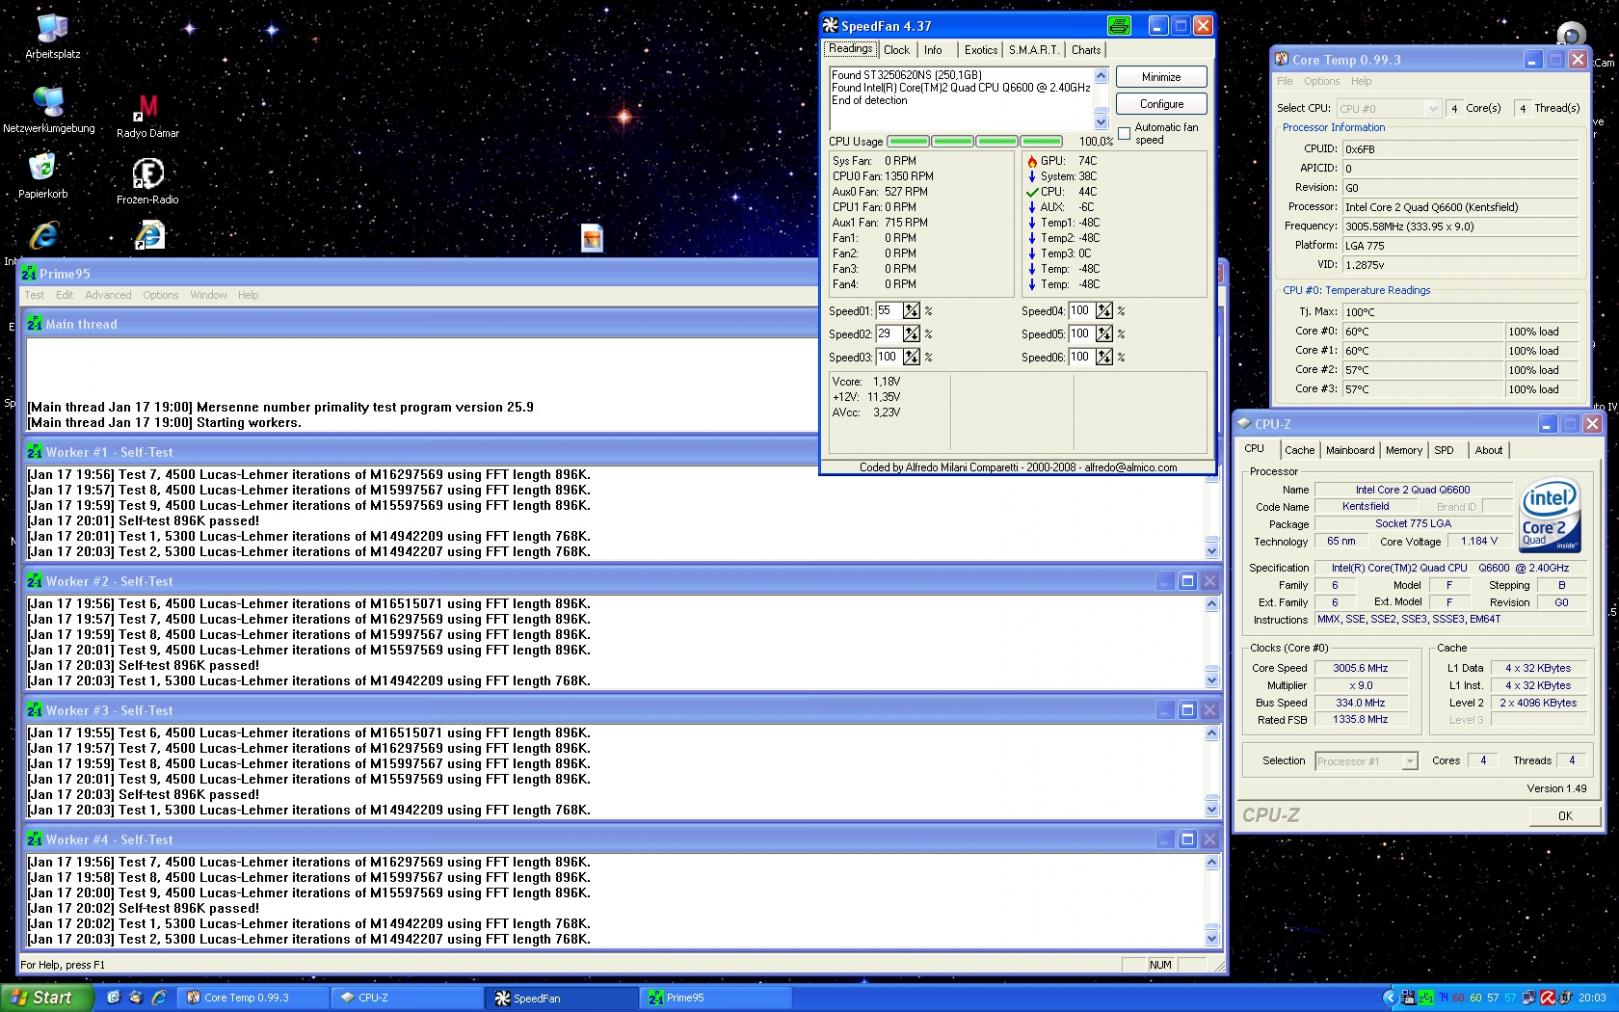1619x1012 pixels.
Task: Click the Internet Explorer quick launch icon
Action: coord(158,998)
